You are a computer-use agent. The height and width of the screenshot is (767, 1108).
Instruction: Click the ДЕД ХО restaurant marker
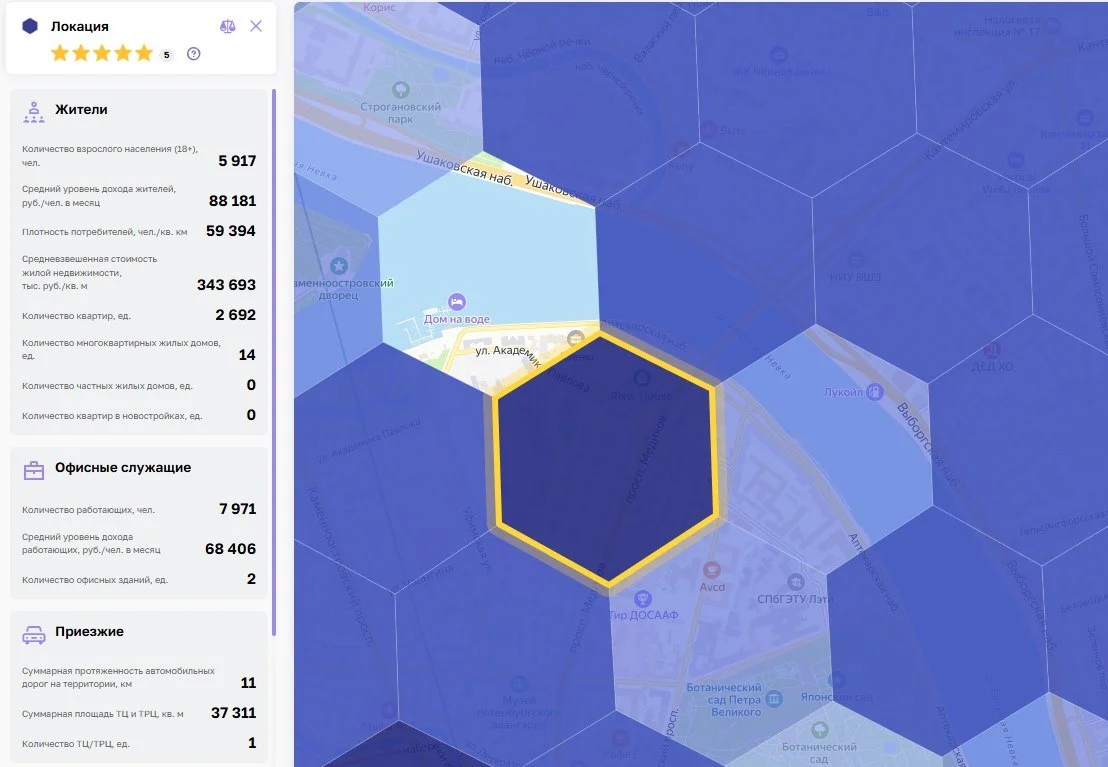pyautogui.click(x=992, y=349)
